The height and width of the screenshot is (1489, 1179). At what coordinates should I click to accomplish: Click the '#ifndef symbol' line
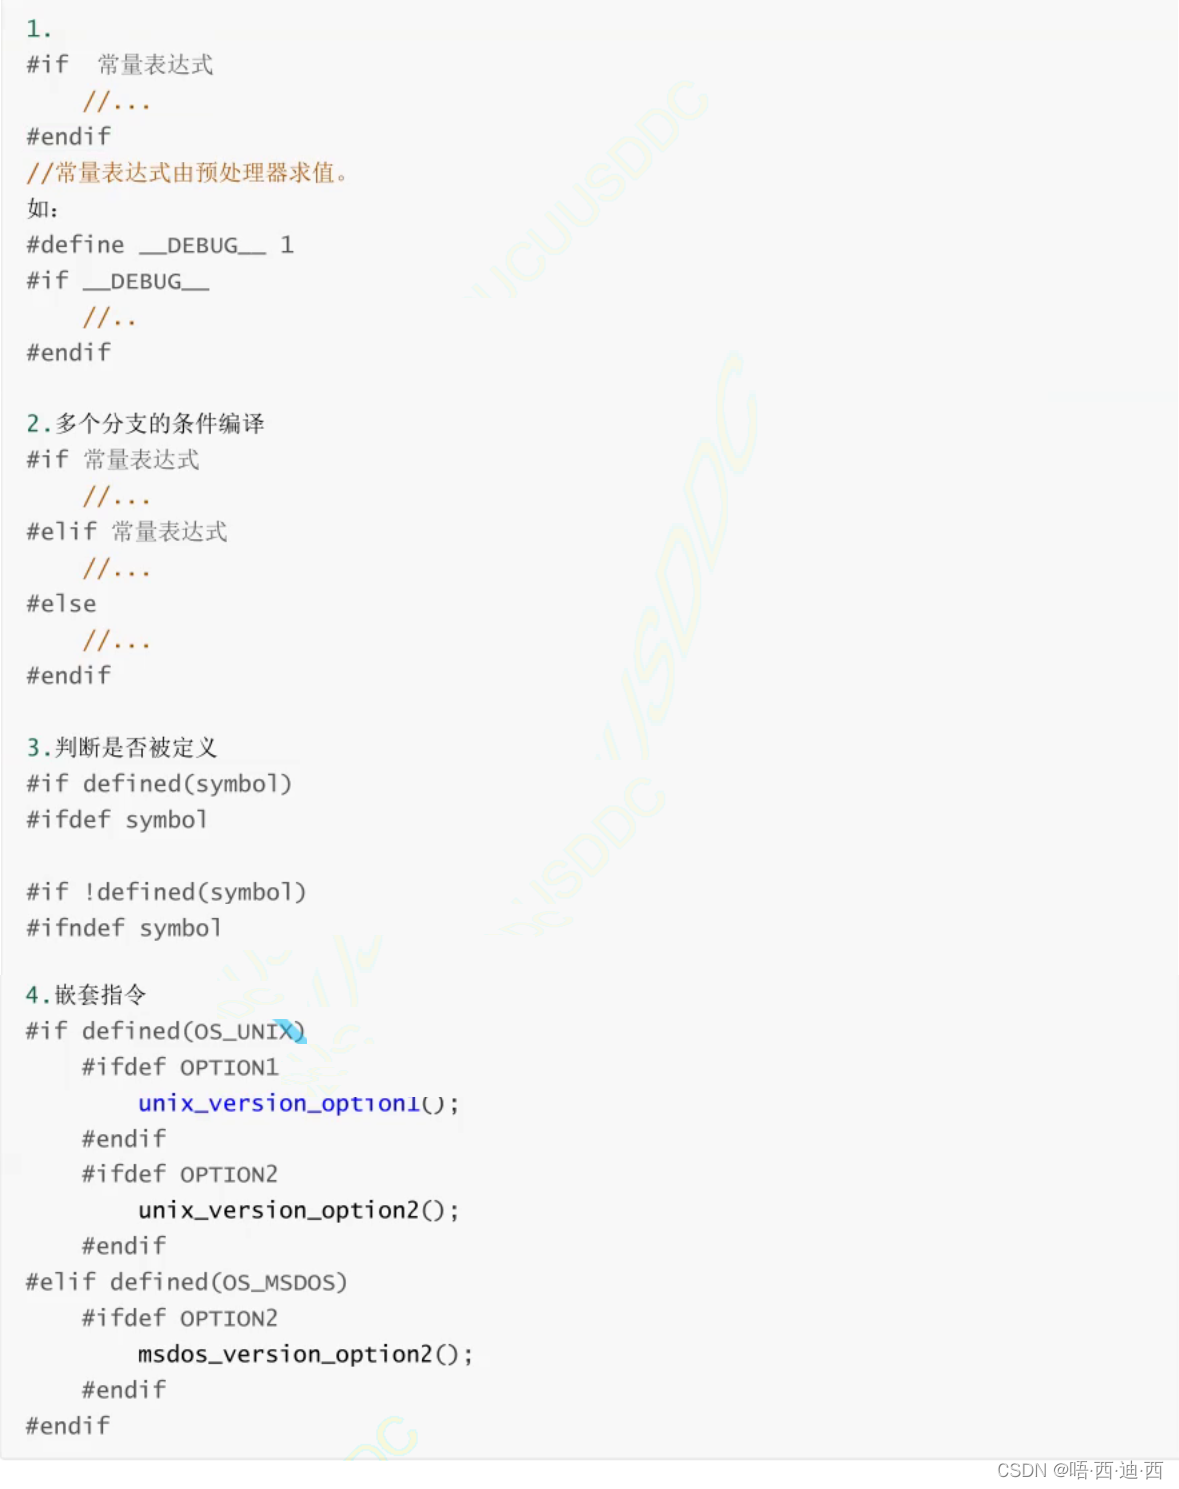pyautogui.click(x=124, y=928)
